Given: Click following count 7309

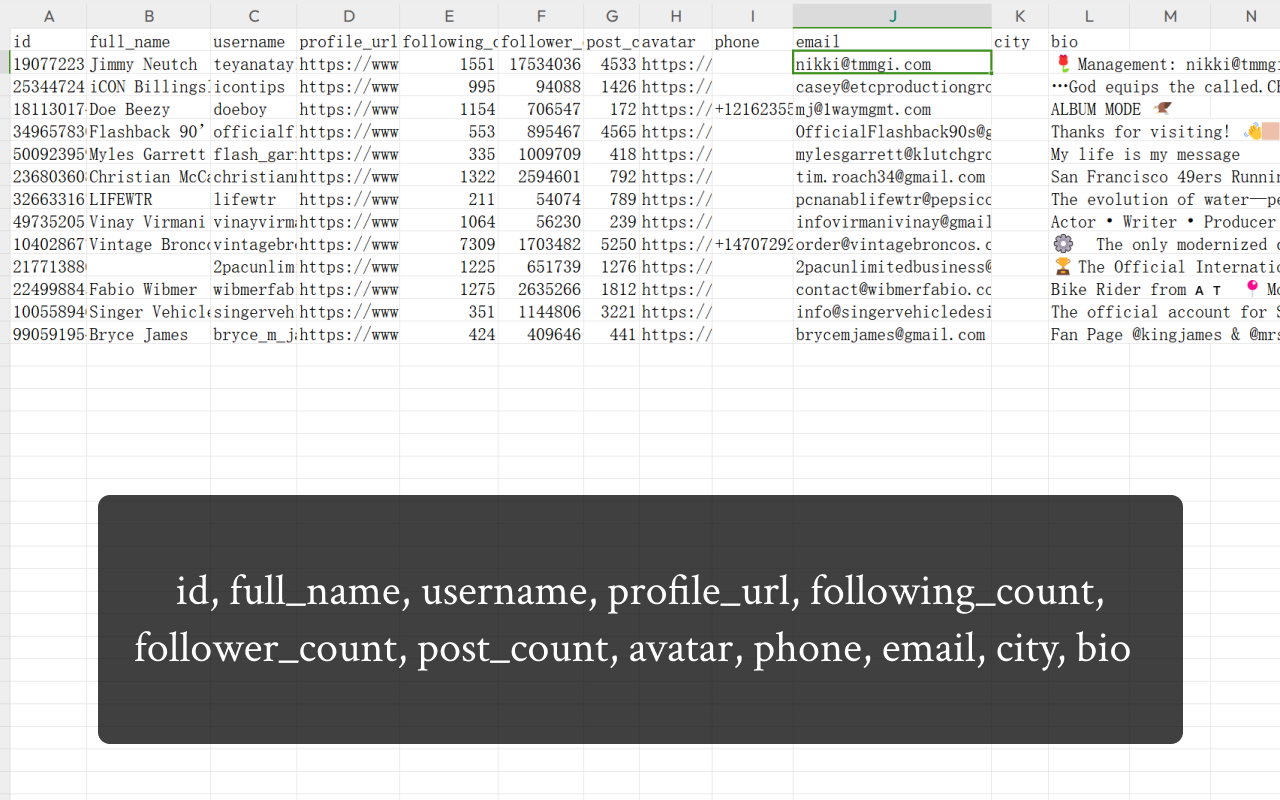Looking at the screenshot, I should pos(449,244).
